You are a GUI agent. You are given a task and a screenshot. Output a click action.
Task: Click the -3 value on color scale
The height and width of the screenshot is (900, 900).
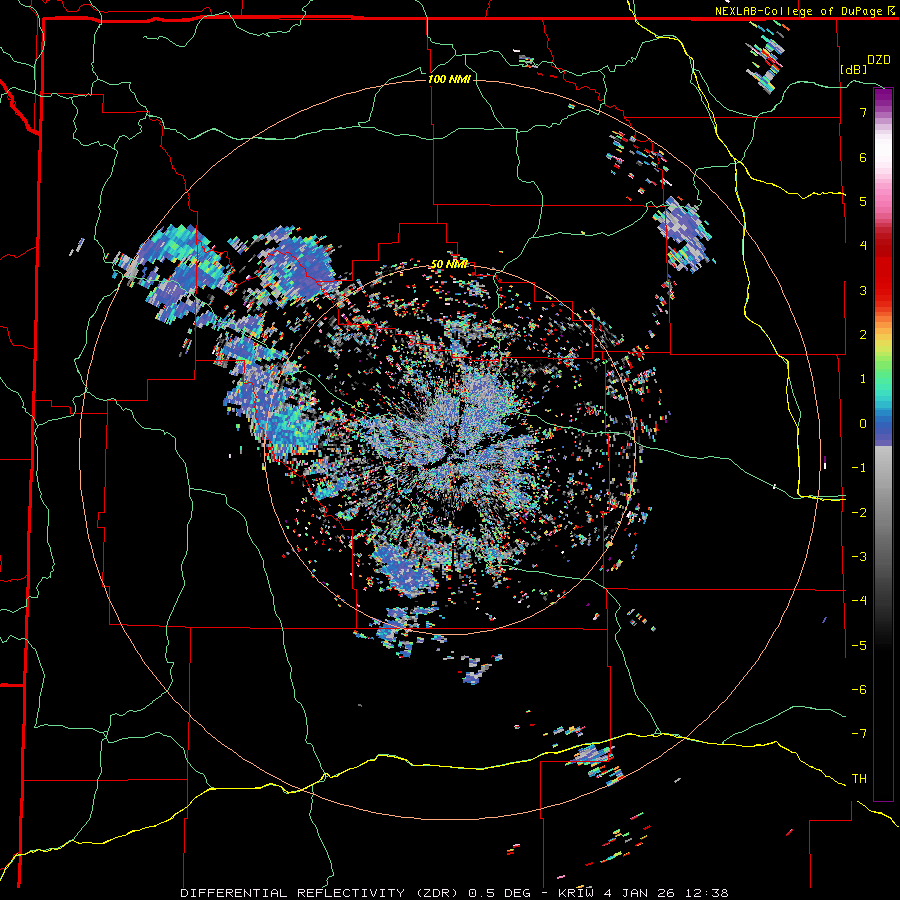coord(859,557)
